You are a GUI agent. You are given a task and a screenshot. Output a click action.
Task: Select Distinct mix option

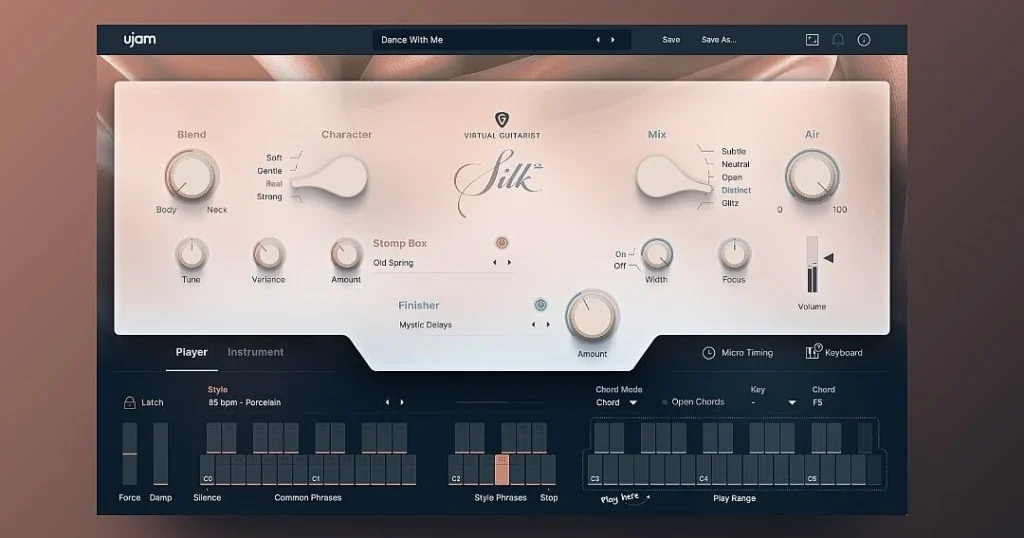736,190
